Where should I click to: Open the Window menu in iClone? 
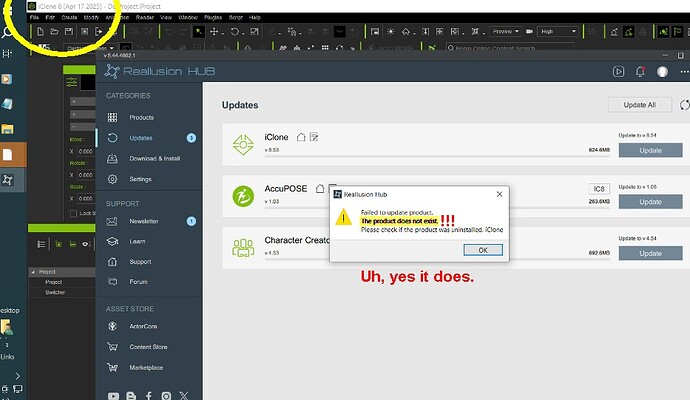188,18
